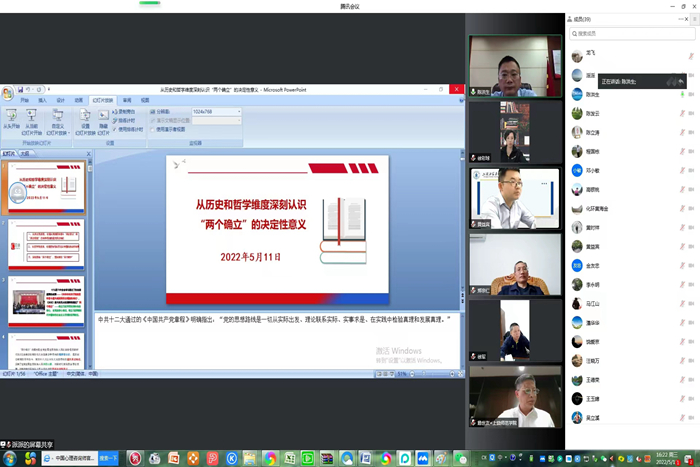
Task: Click the more options dots in members panel header
Action: click(x=680, y=19)
